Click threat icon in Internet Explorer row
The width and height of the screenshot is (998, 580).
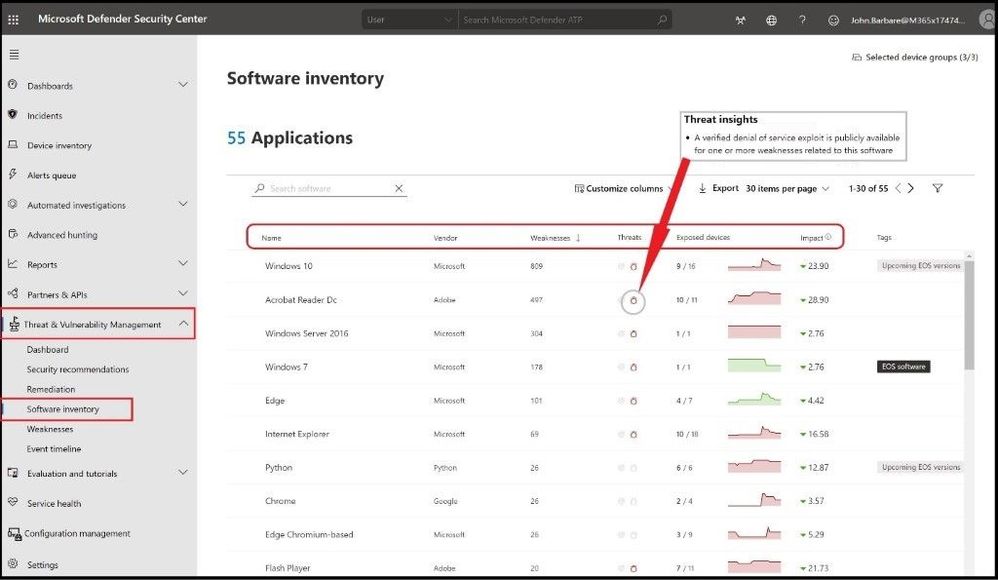coord(633,435)
